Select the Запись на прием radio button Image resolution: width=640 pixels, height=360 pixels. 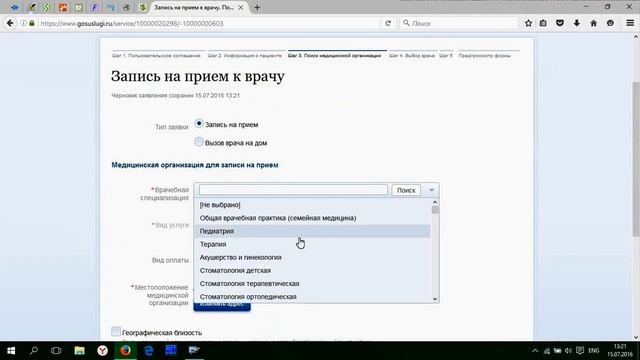coord(199,123)
